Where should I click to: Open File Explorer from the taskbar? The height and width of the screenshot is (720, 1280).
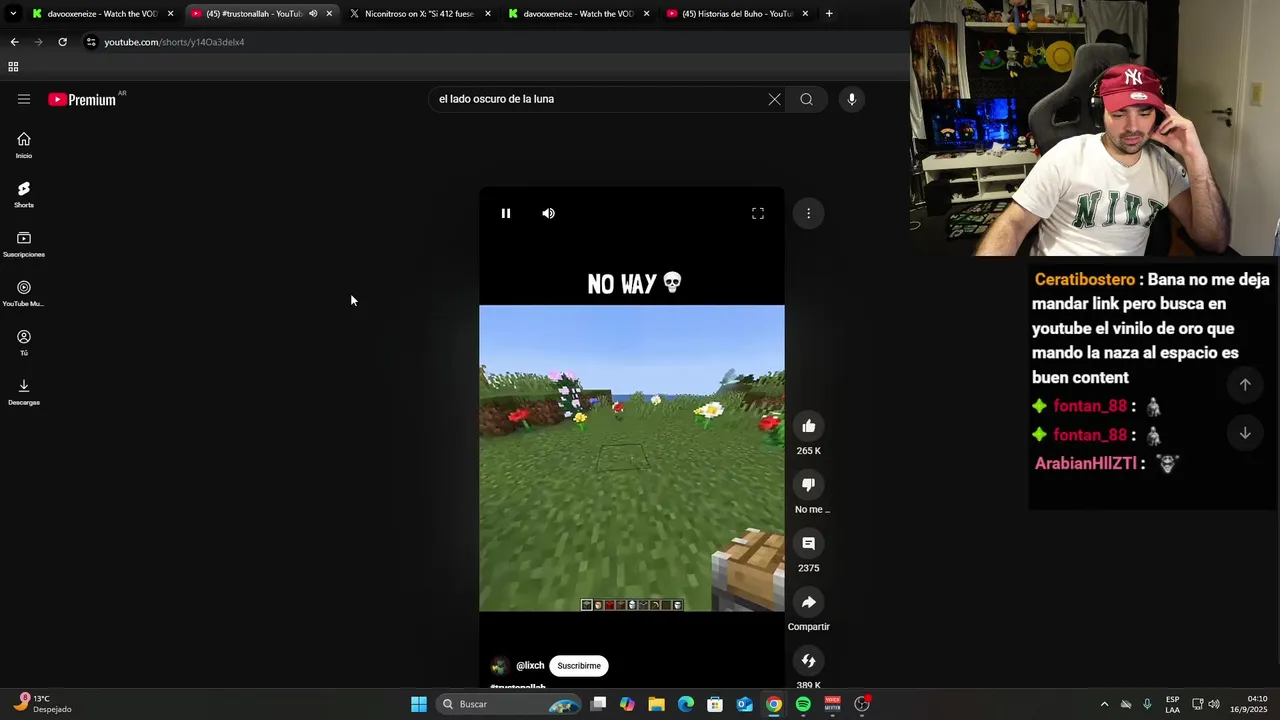coord(656,704)
